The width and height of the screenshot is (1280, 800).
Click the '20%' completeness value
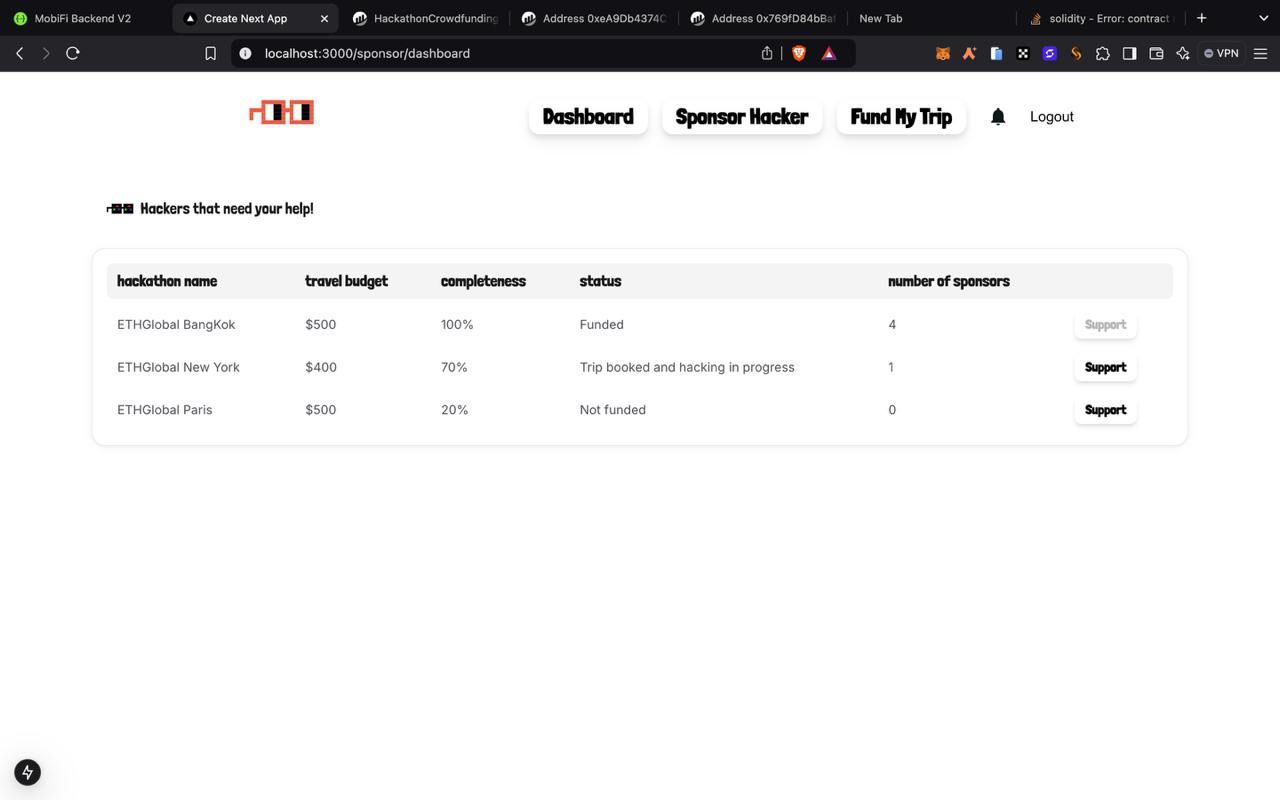[455, 410]
